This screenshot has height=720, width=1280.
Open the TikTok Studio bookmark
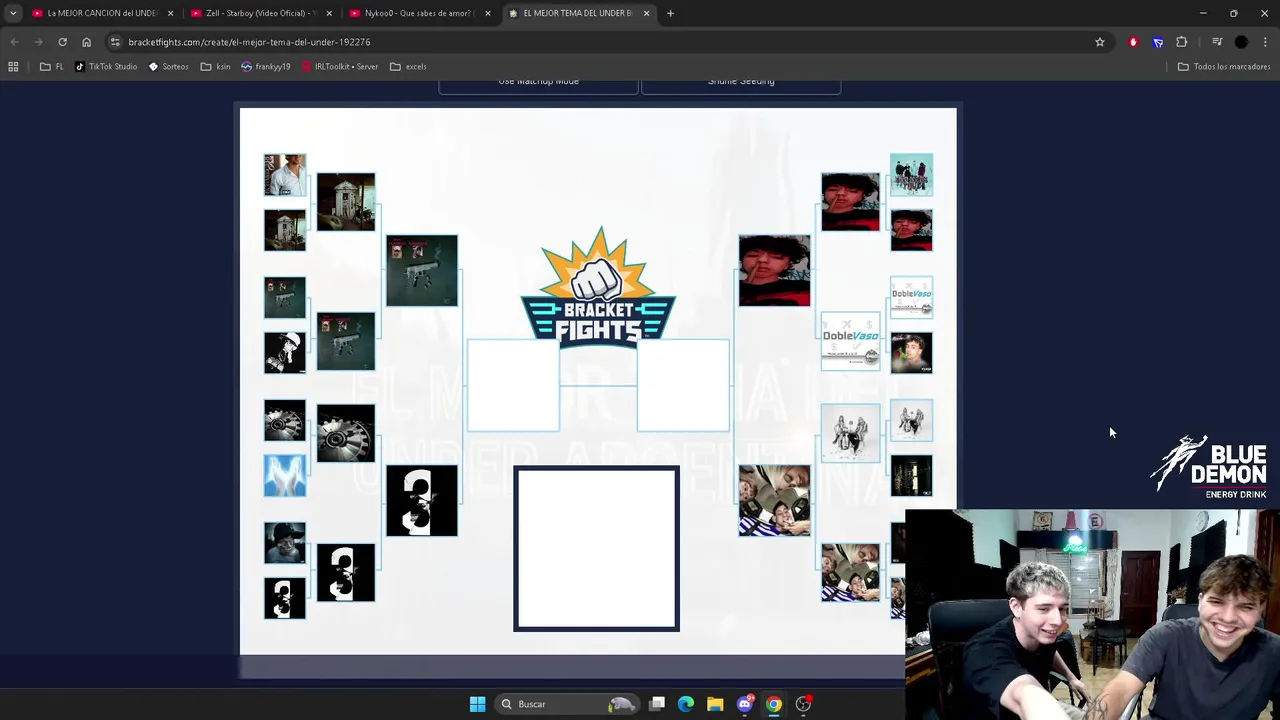[x=106, y=67]
